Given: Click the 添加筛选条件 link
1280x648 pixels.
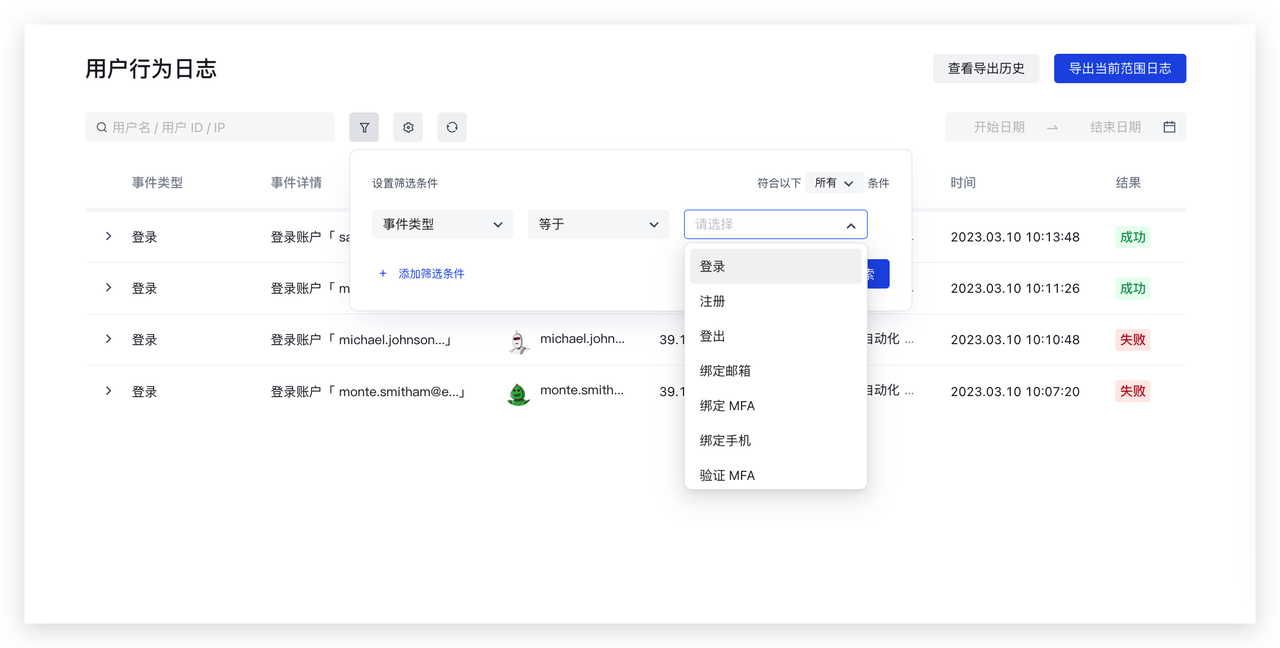Looking at the screenshot, I should click(x=433, y=273).
